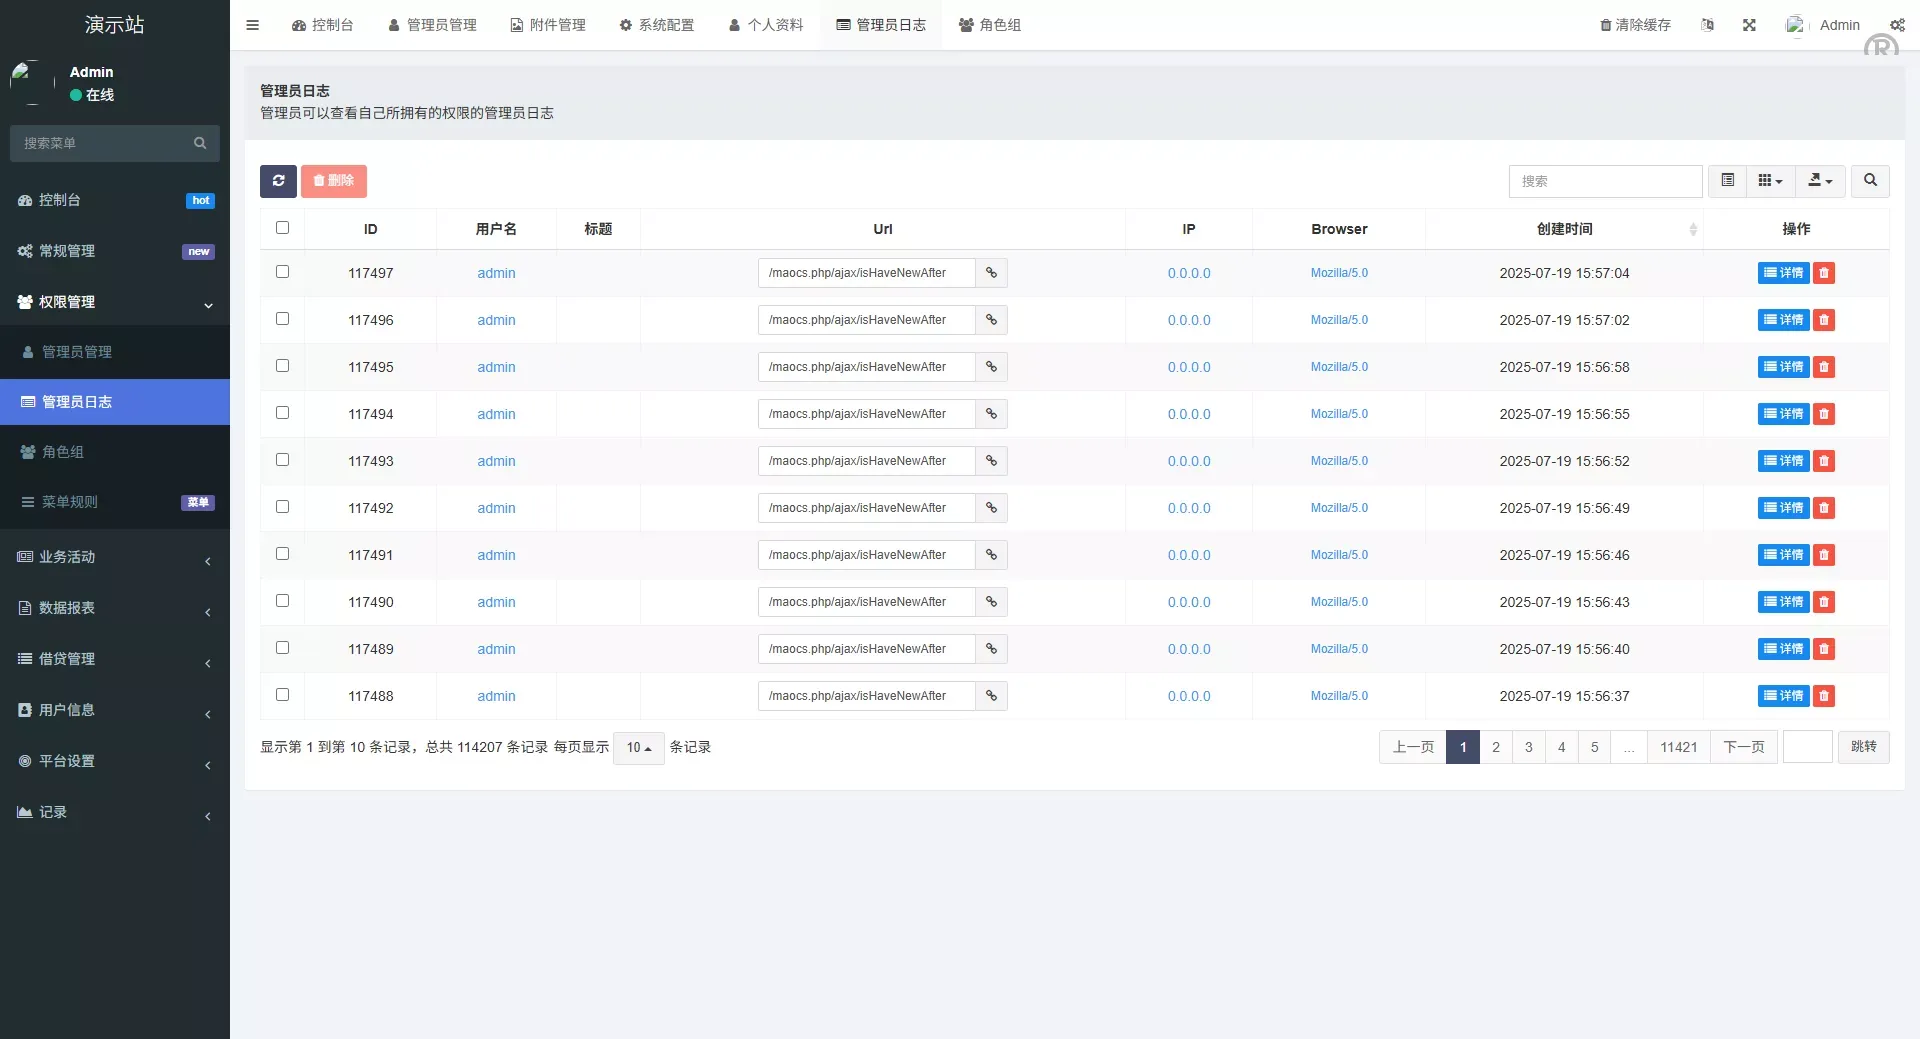Viewport: 1920px width, 1039px height.
Task: Expand the 业务活动 sidebar section
Action: 115,557
